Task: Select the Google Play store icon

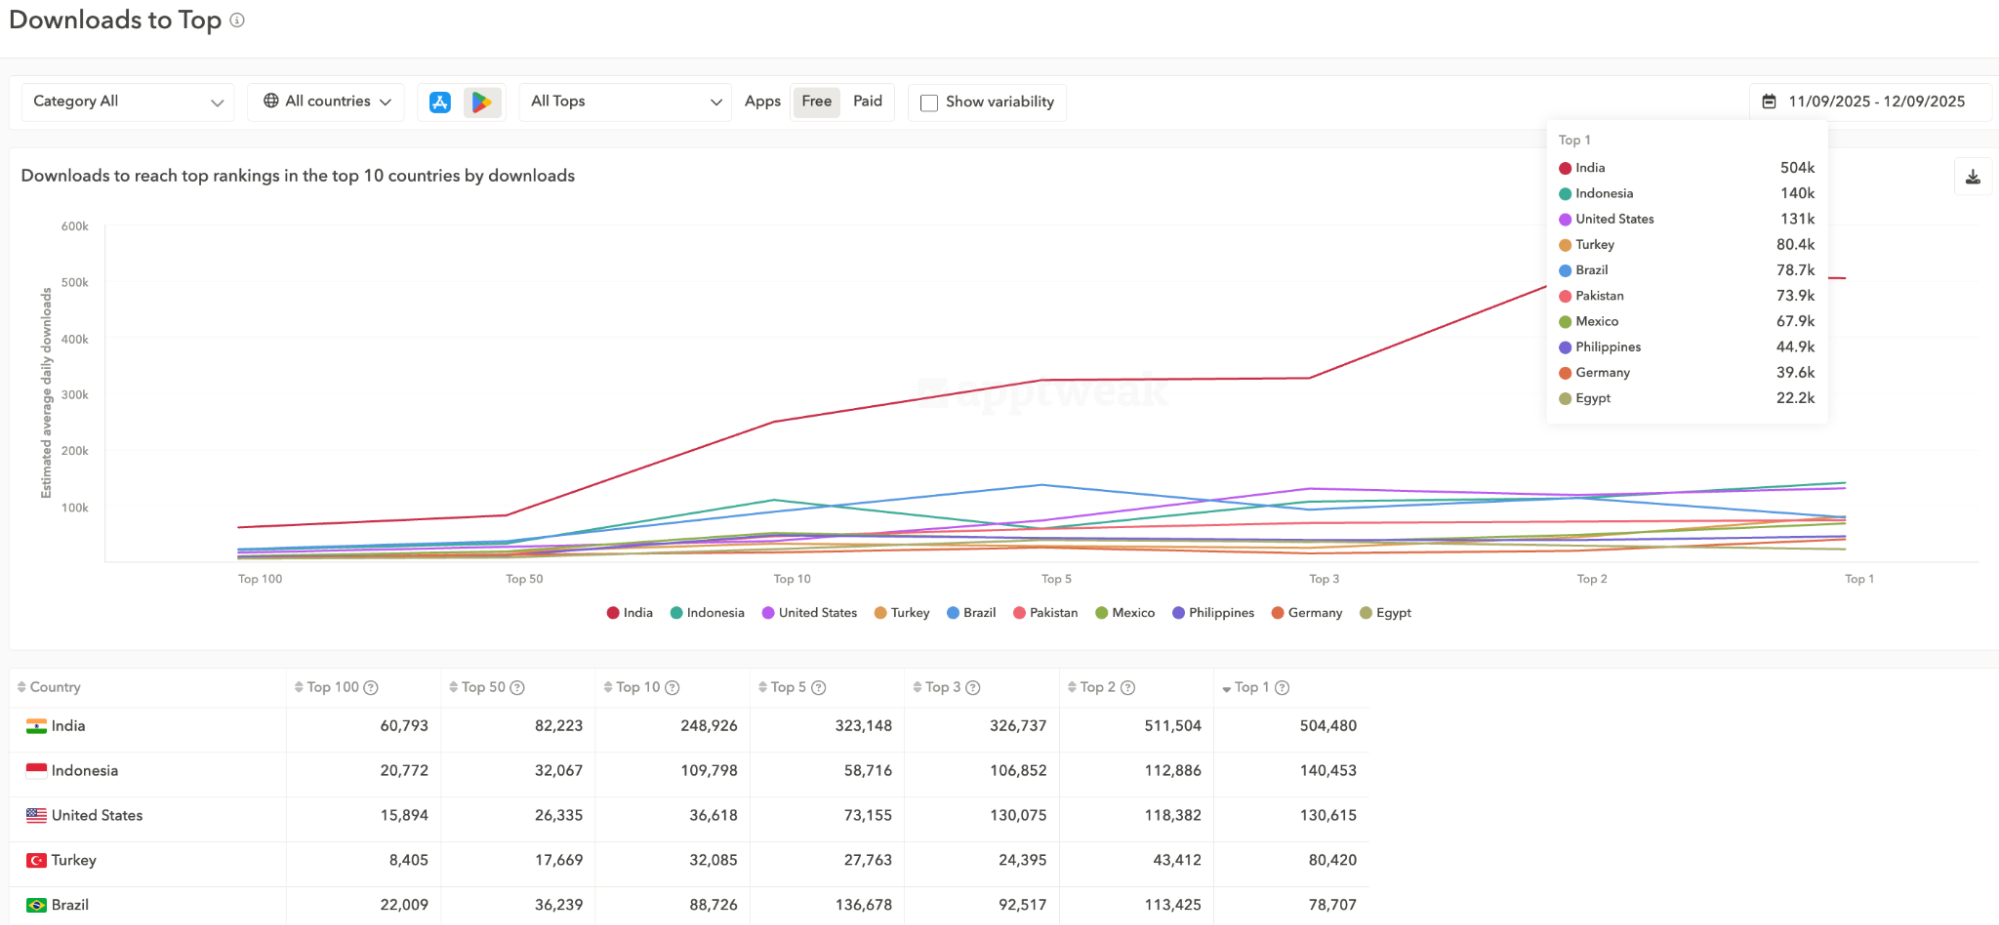Action: point(482,102)
